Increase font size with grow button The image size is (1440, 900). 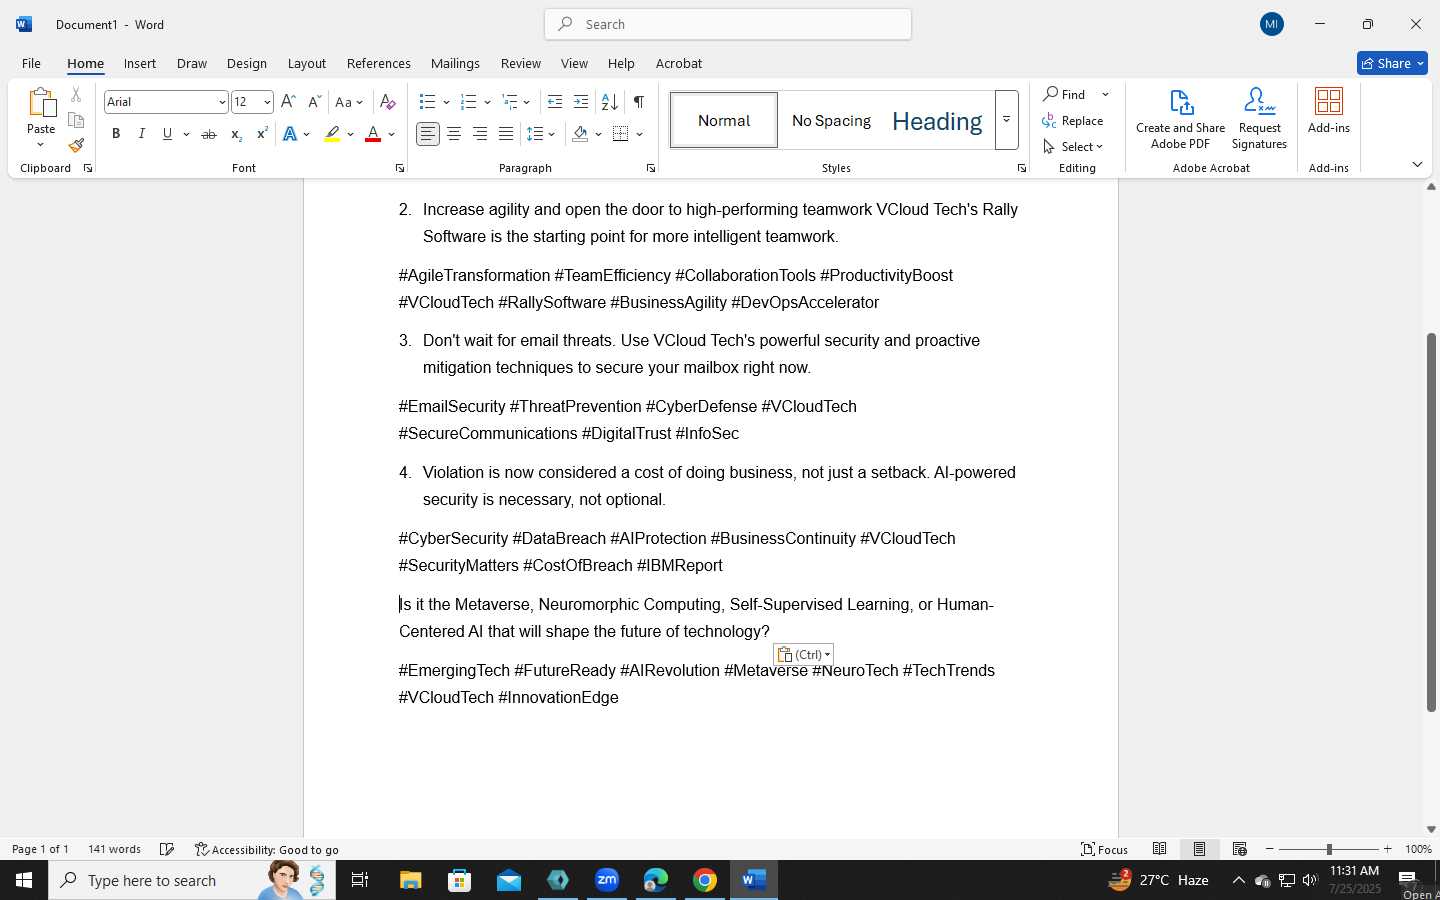288,102
